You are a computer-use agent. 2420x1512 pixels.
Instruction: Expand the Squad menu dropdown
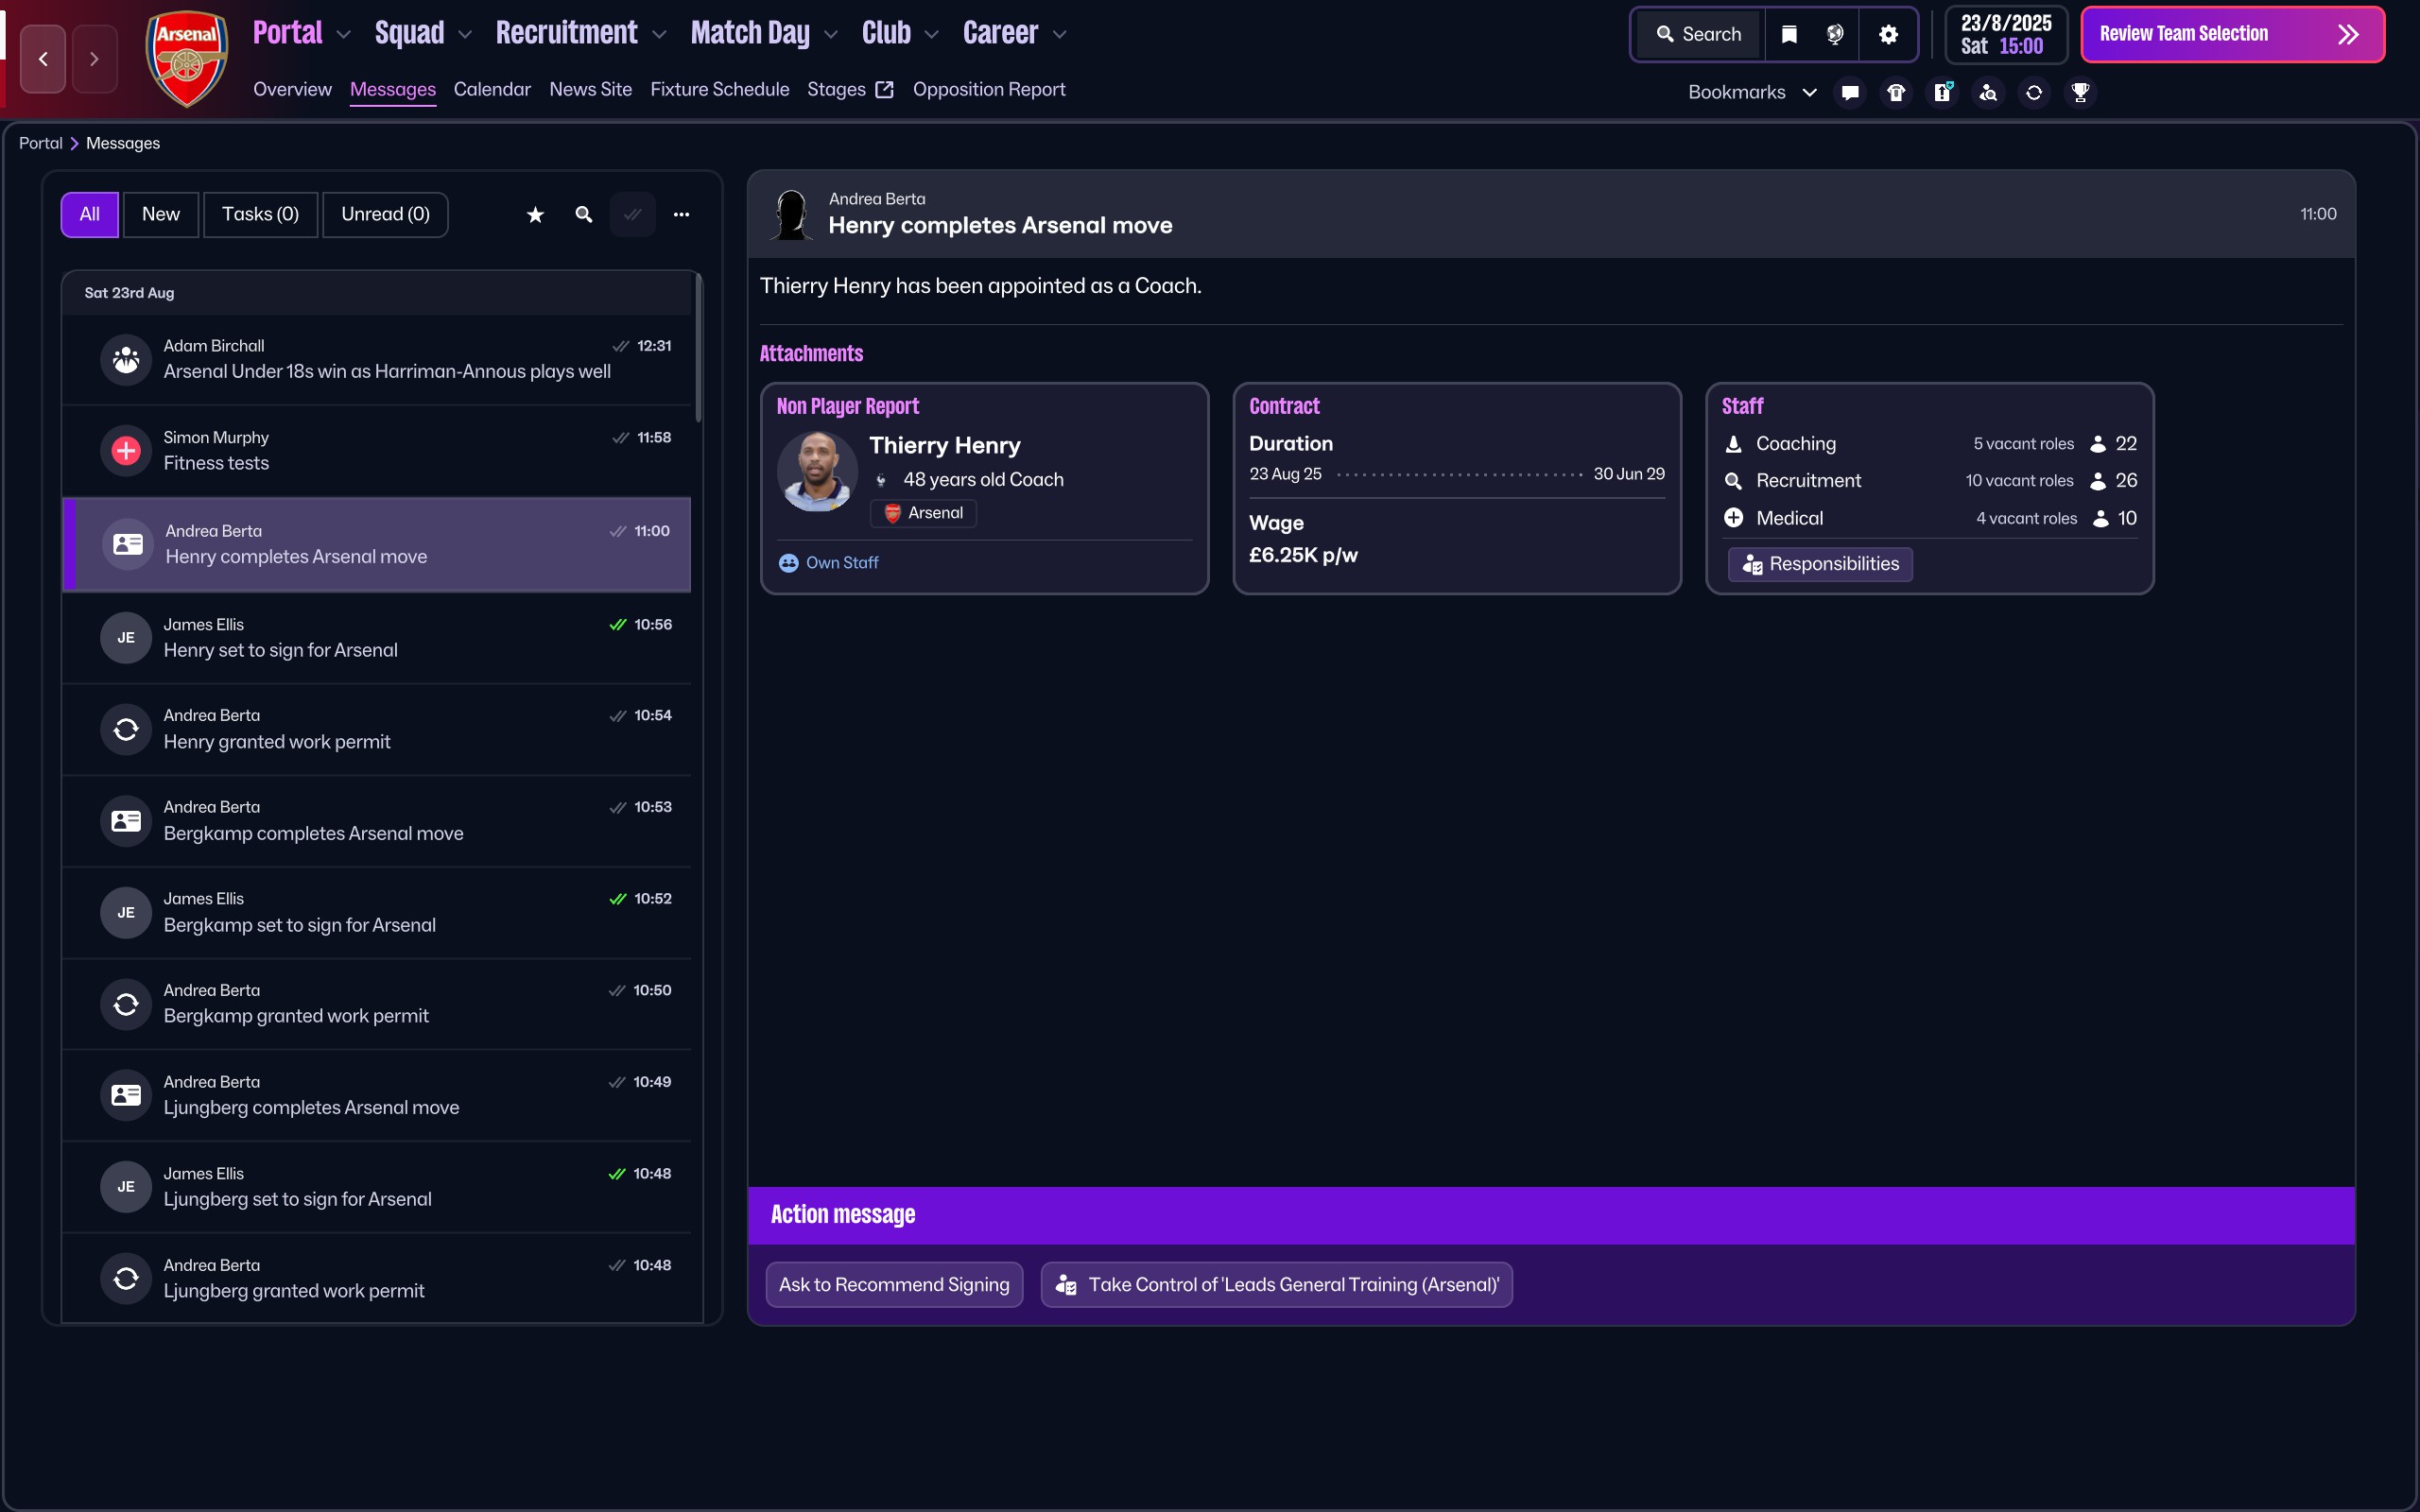422,33
